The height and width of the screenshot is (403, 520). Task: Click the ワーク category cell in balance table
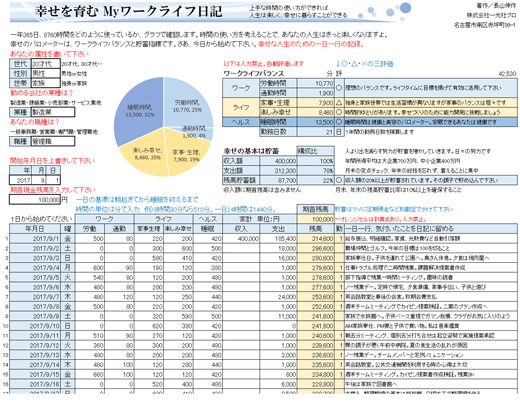(241, 88)
